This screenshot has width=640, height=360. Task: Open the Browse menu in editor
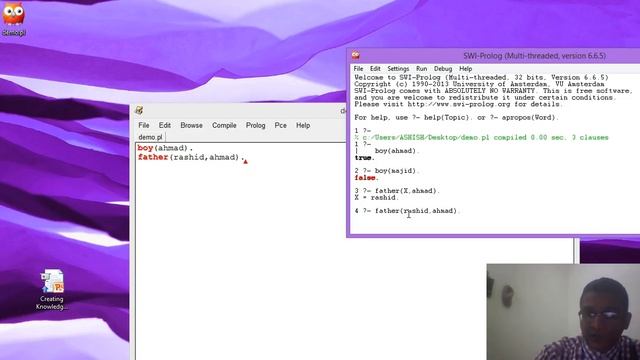point(191,125)
